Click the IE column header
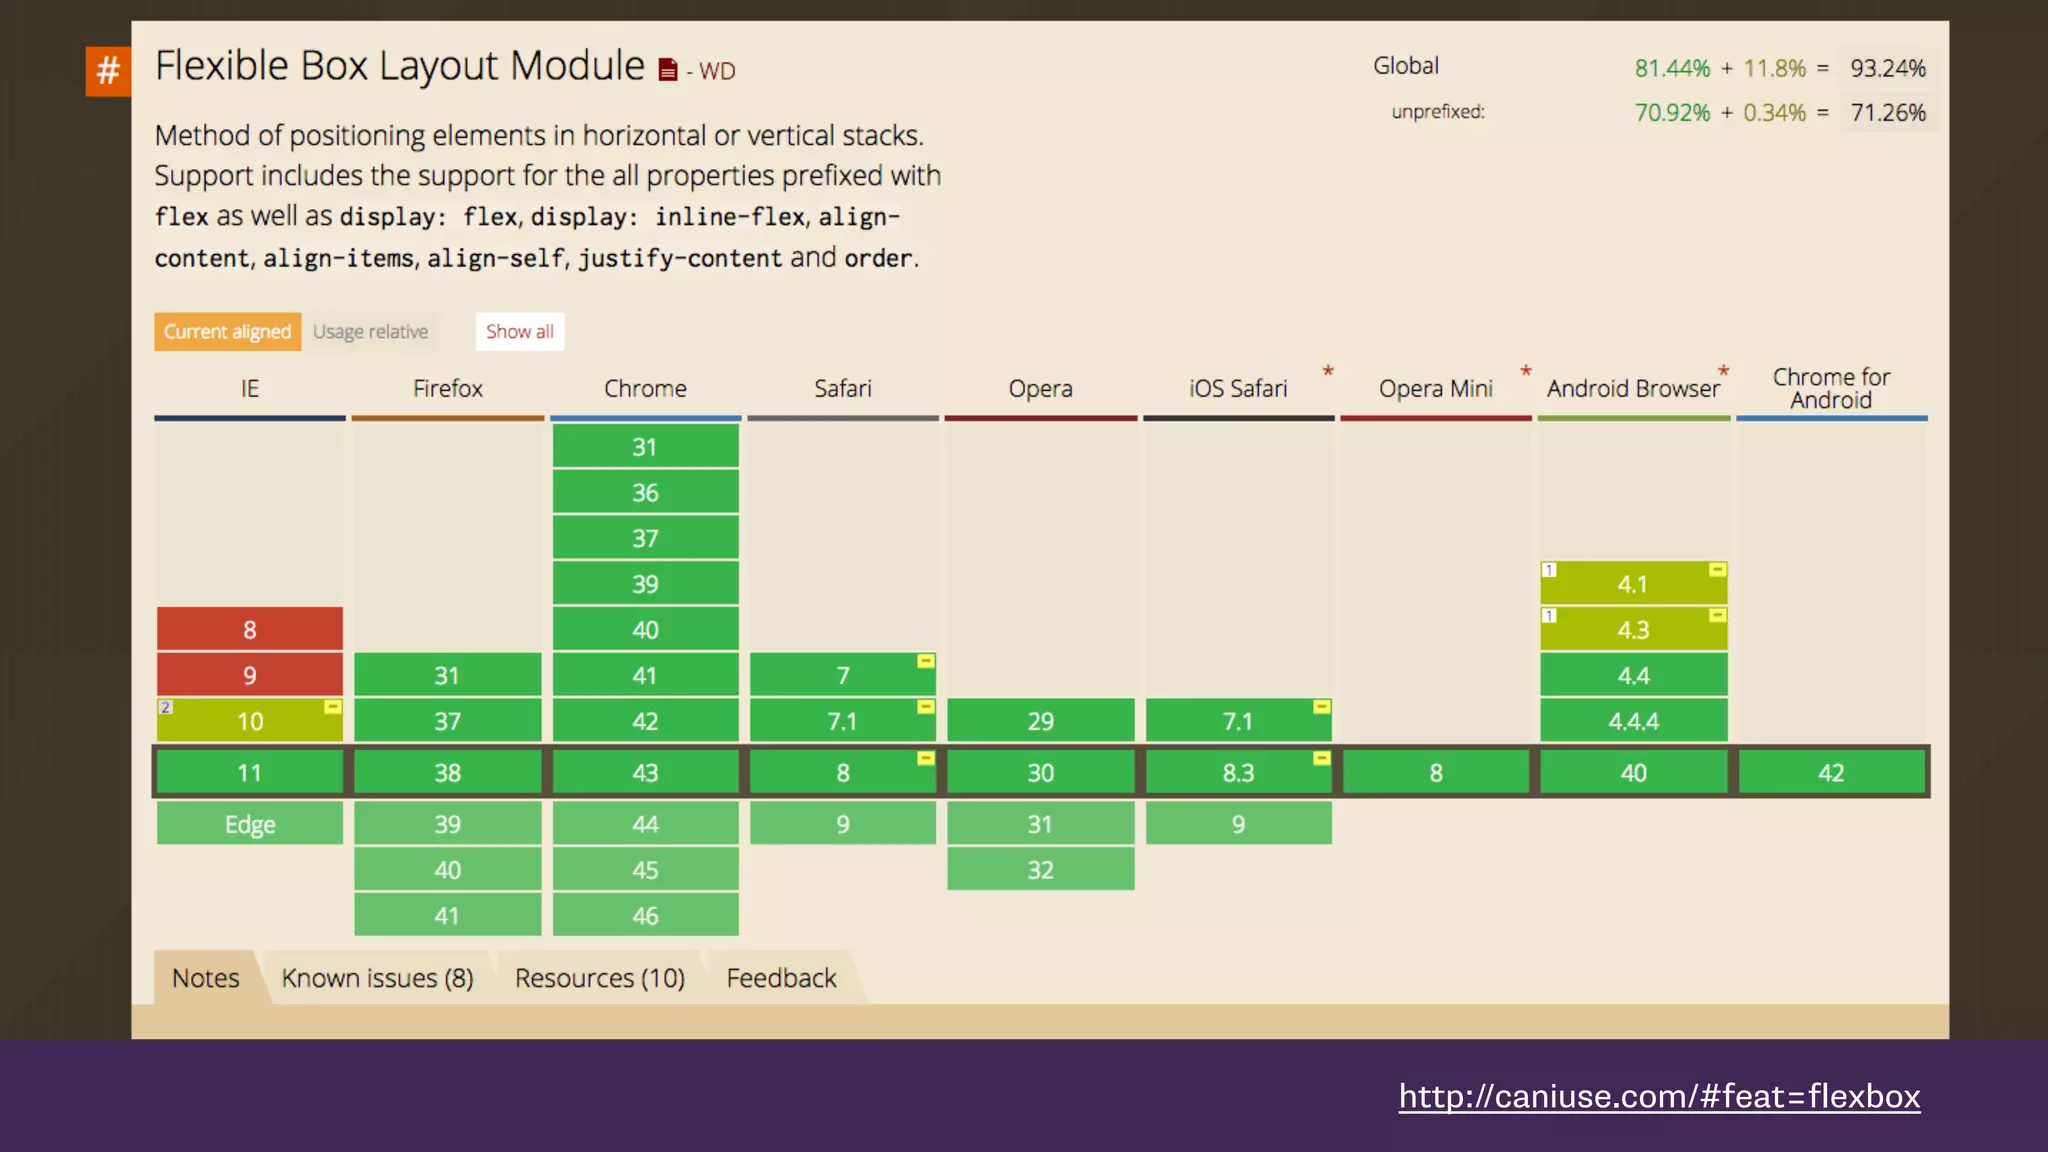The width and height of the screenshot is (2048, 1152). click(250, 389)
